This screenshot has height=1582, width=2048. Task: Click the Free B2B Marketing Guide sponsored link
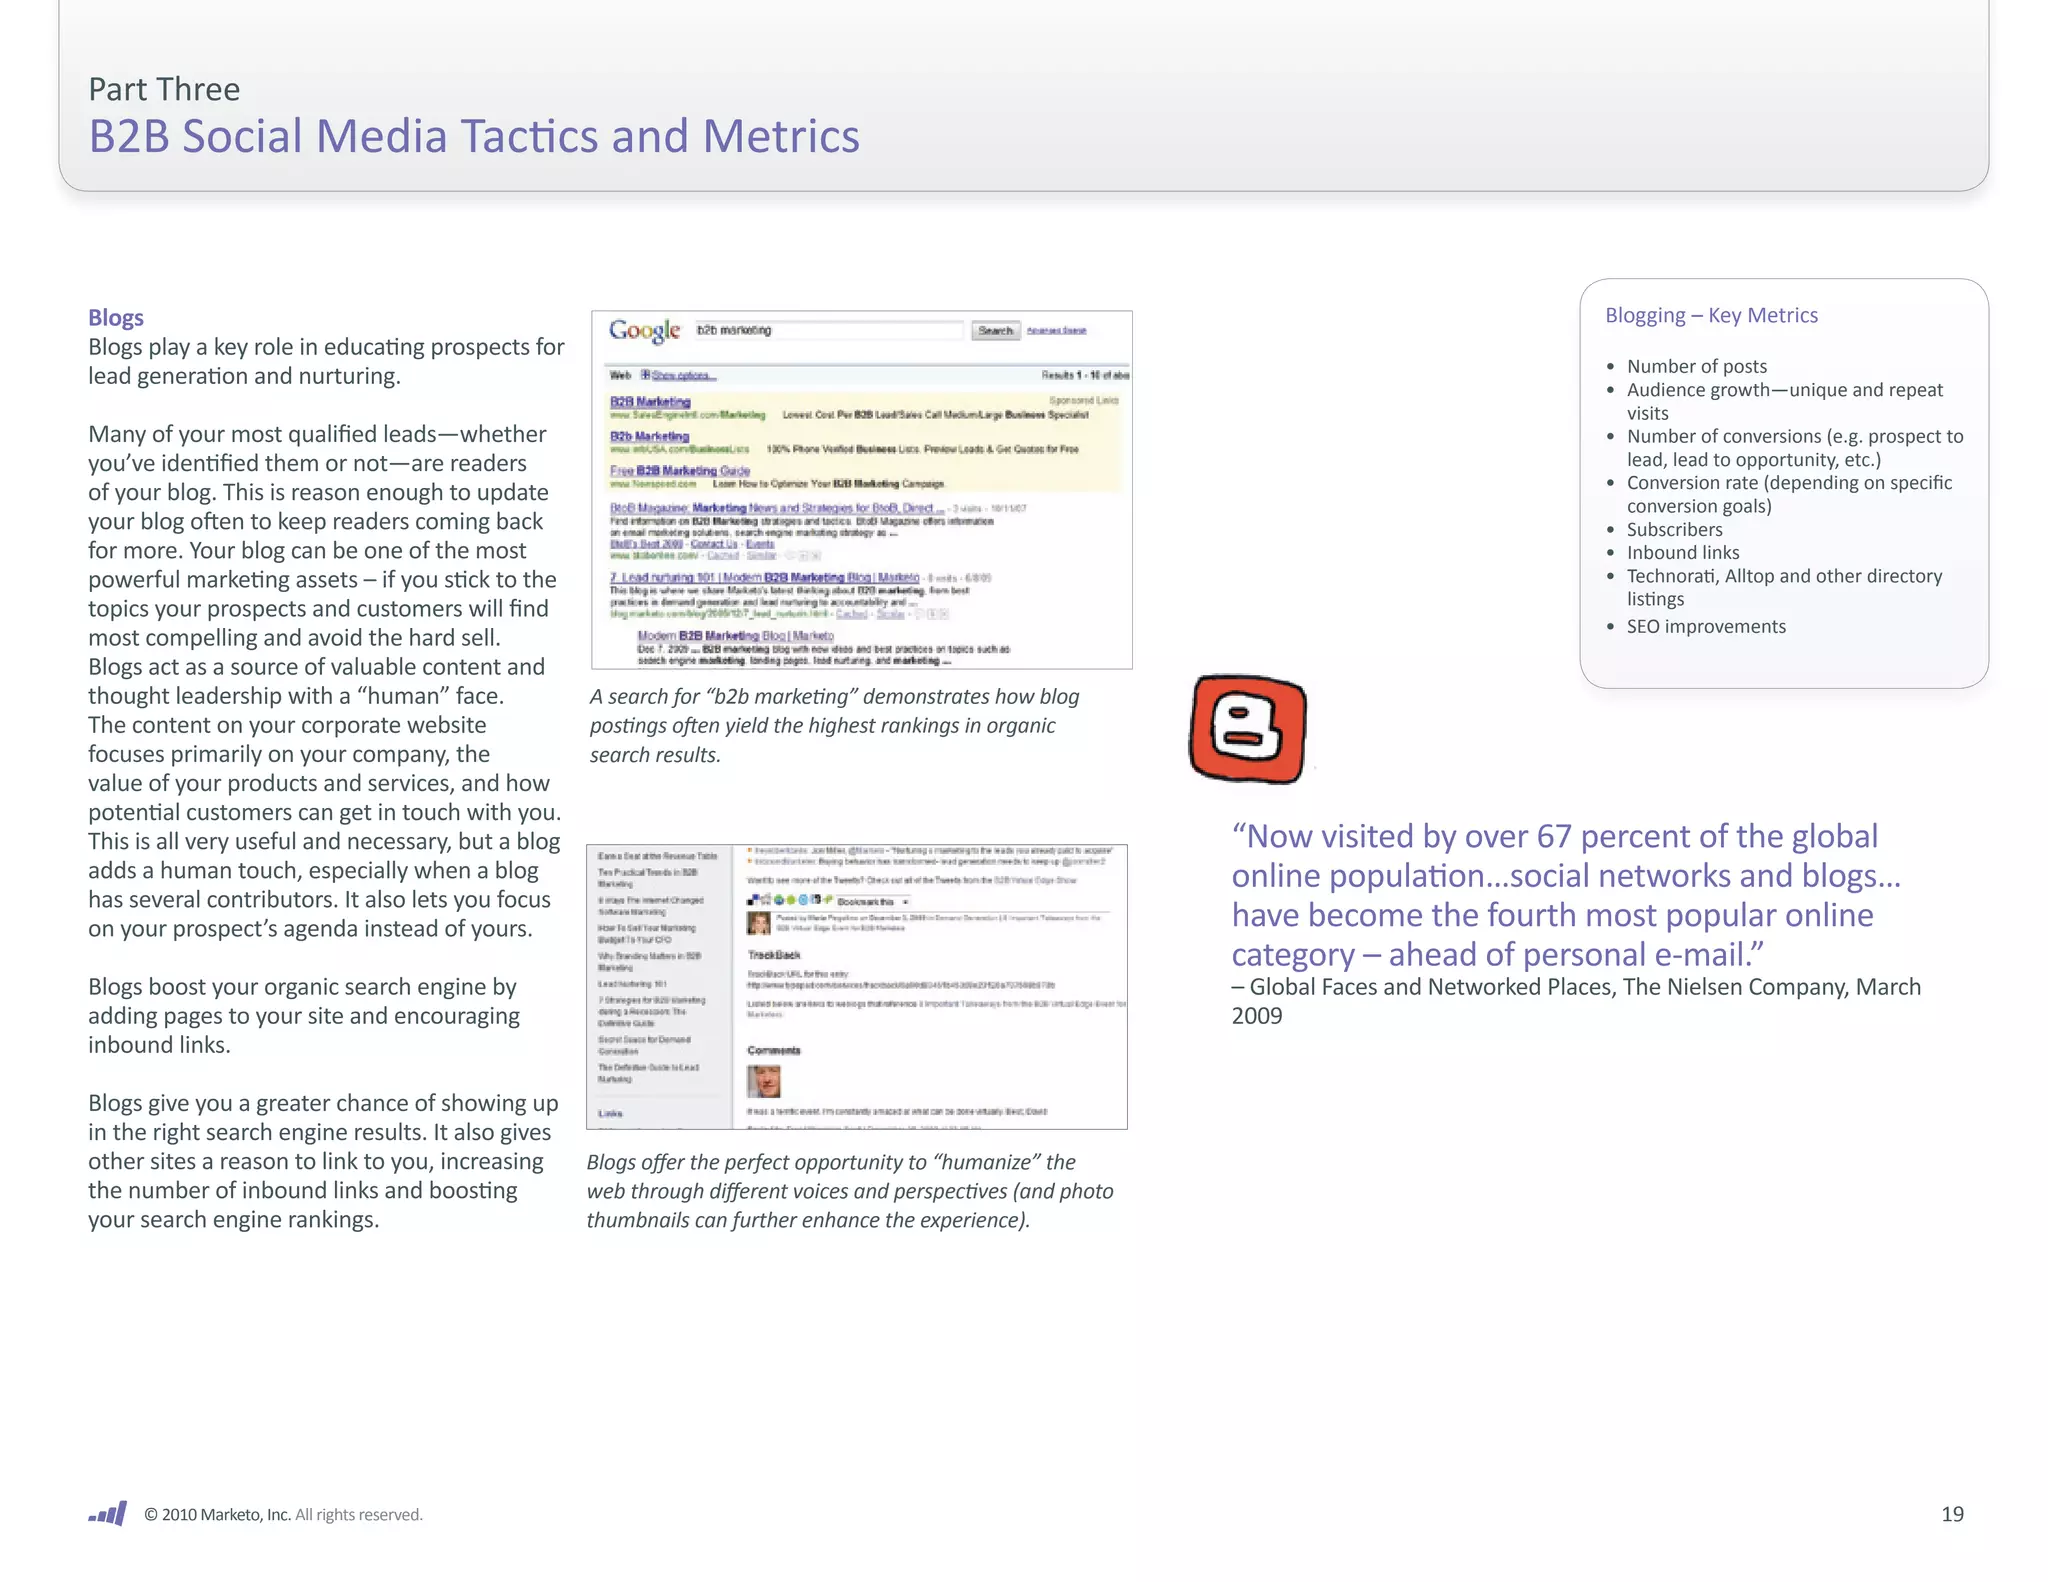(680, 470)
